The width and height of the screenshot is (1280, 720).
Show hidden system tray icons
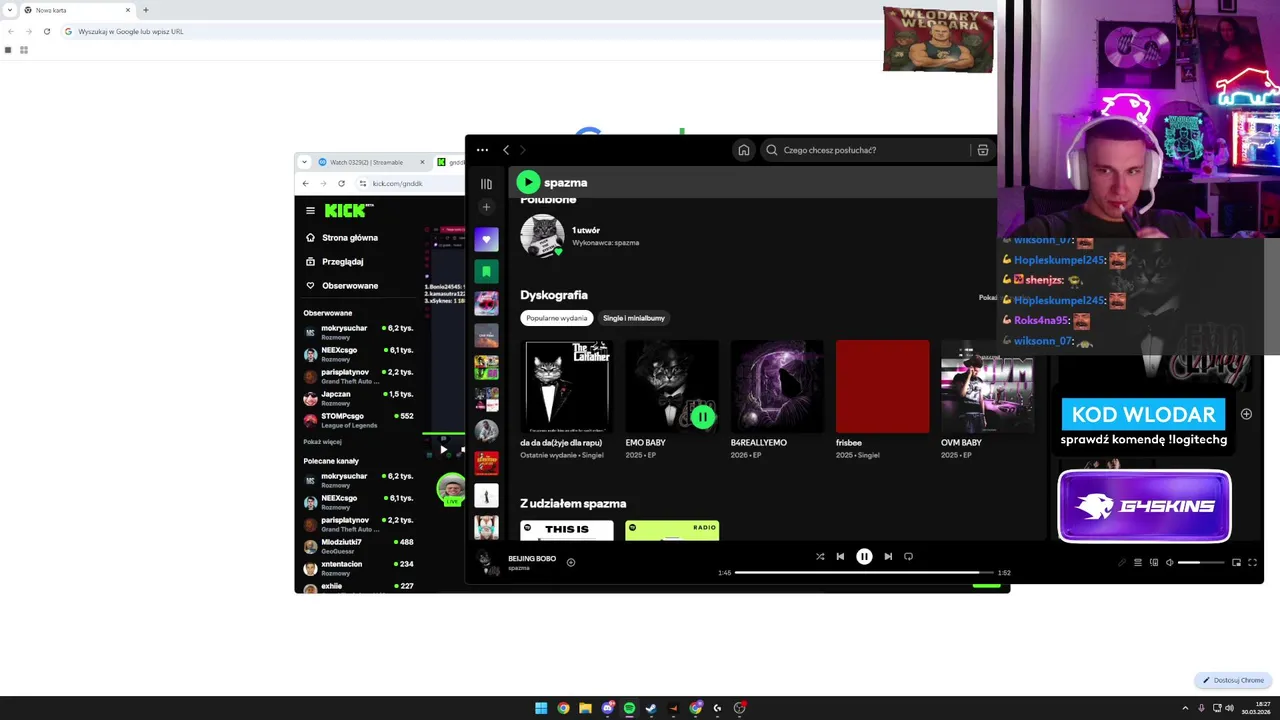click(x=1185, y=708)
